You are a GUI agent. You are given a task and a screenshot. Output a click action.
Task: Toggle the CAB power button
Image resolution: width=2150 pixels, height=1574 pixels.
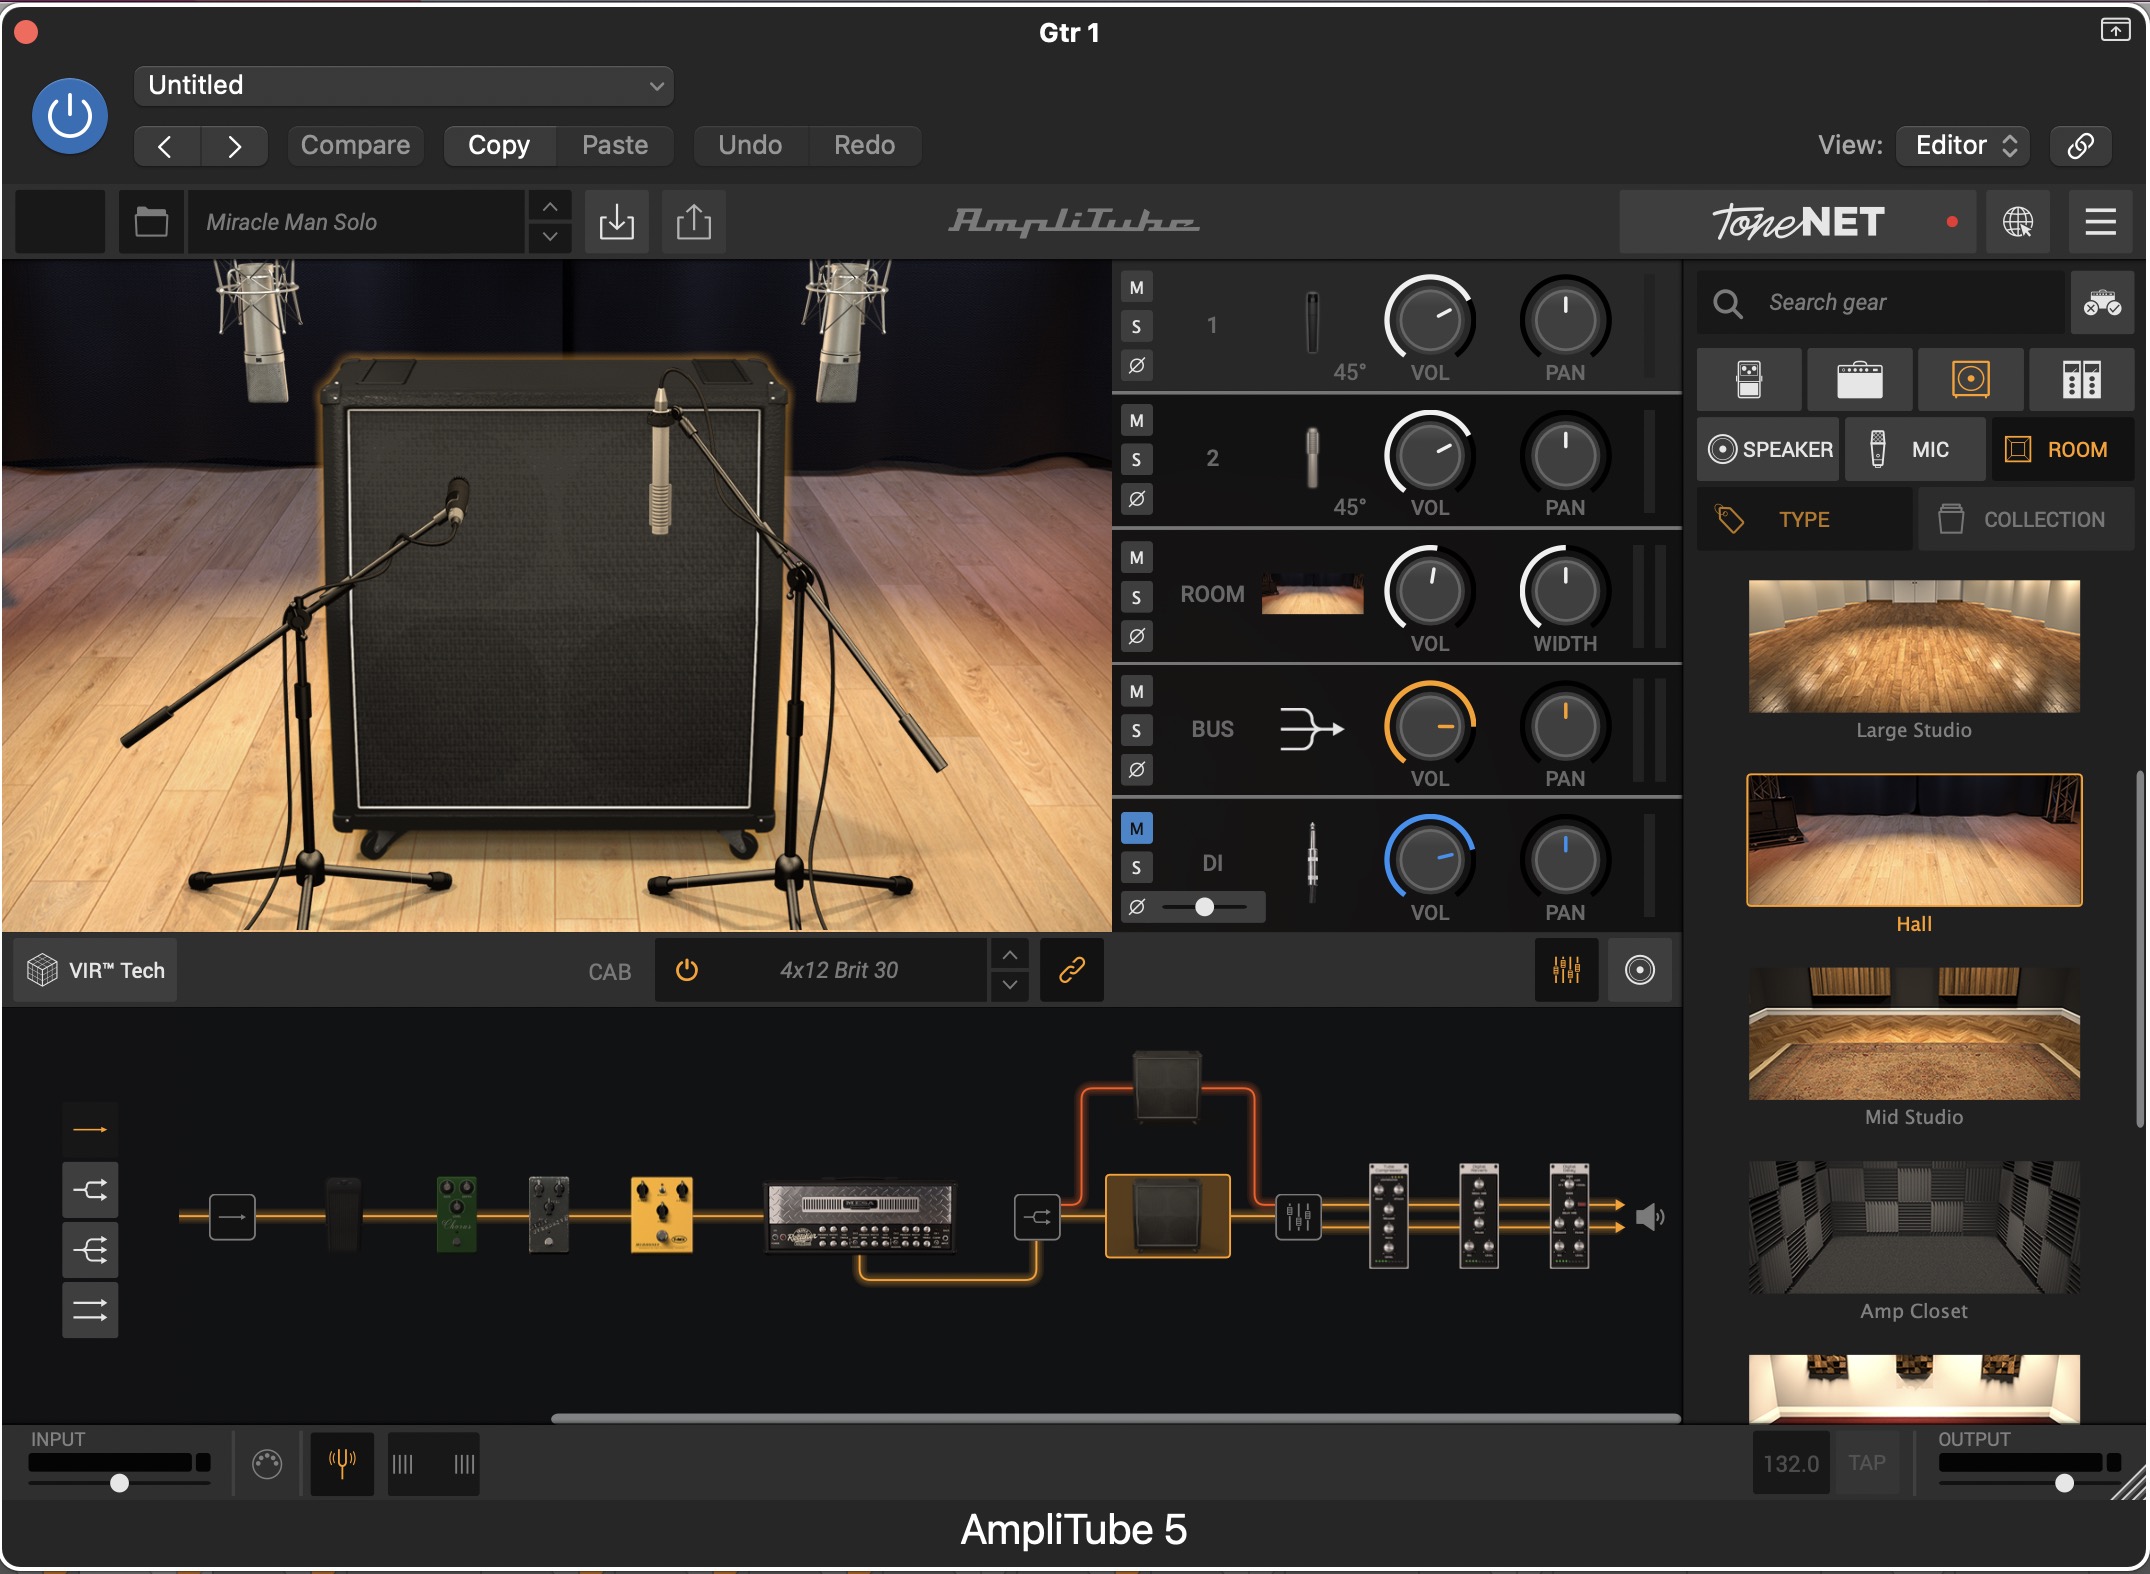coord(687,970)
